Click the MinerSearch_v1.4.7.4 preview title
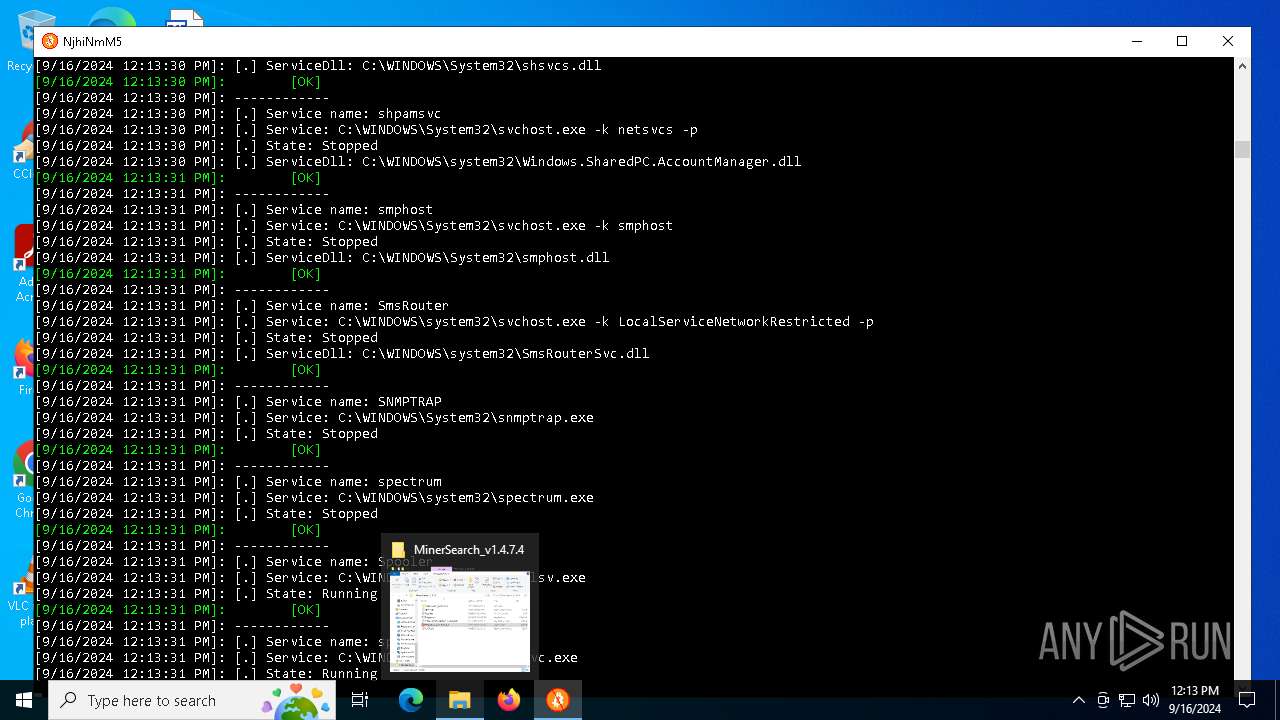This screenshot has width=1280, height=720. (469, 550)
